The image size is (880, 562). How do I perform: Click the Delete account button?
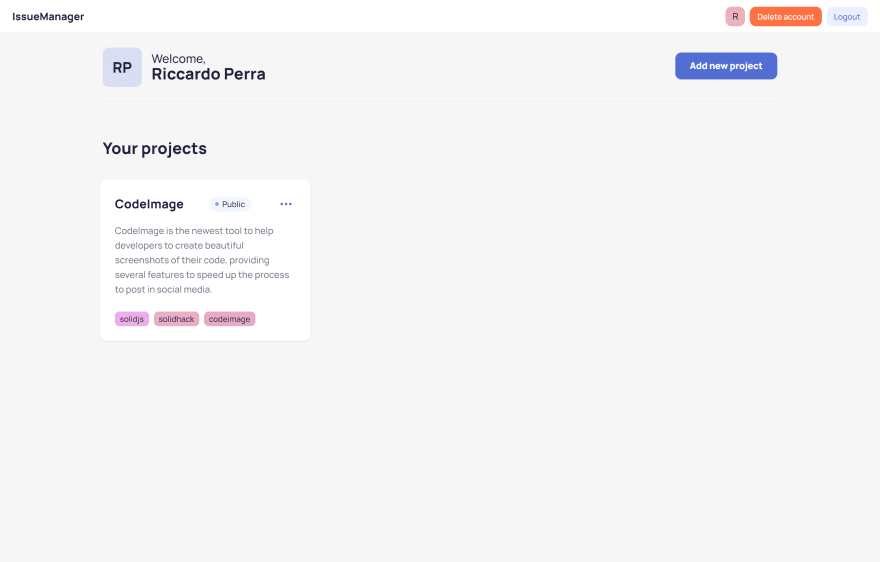785,17
